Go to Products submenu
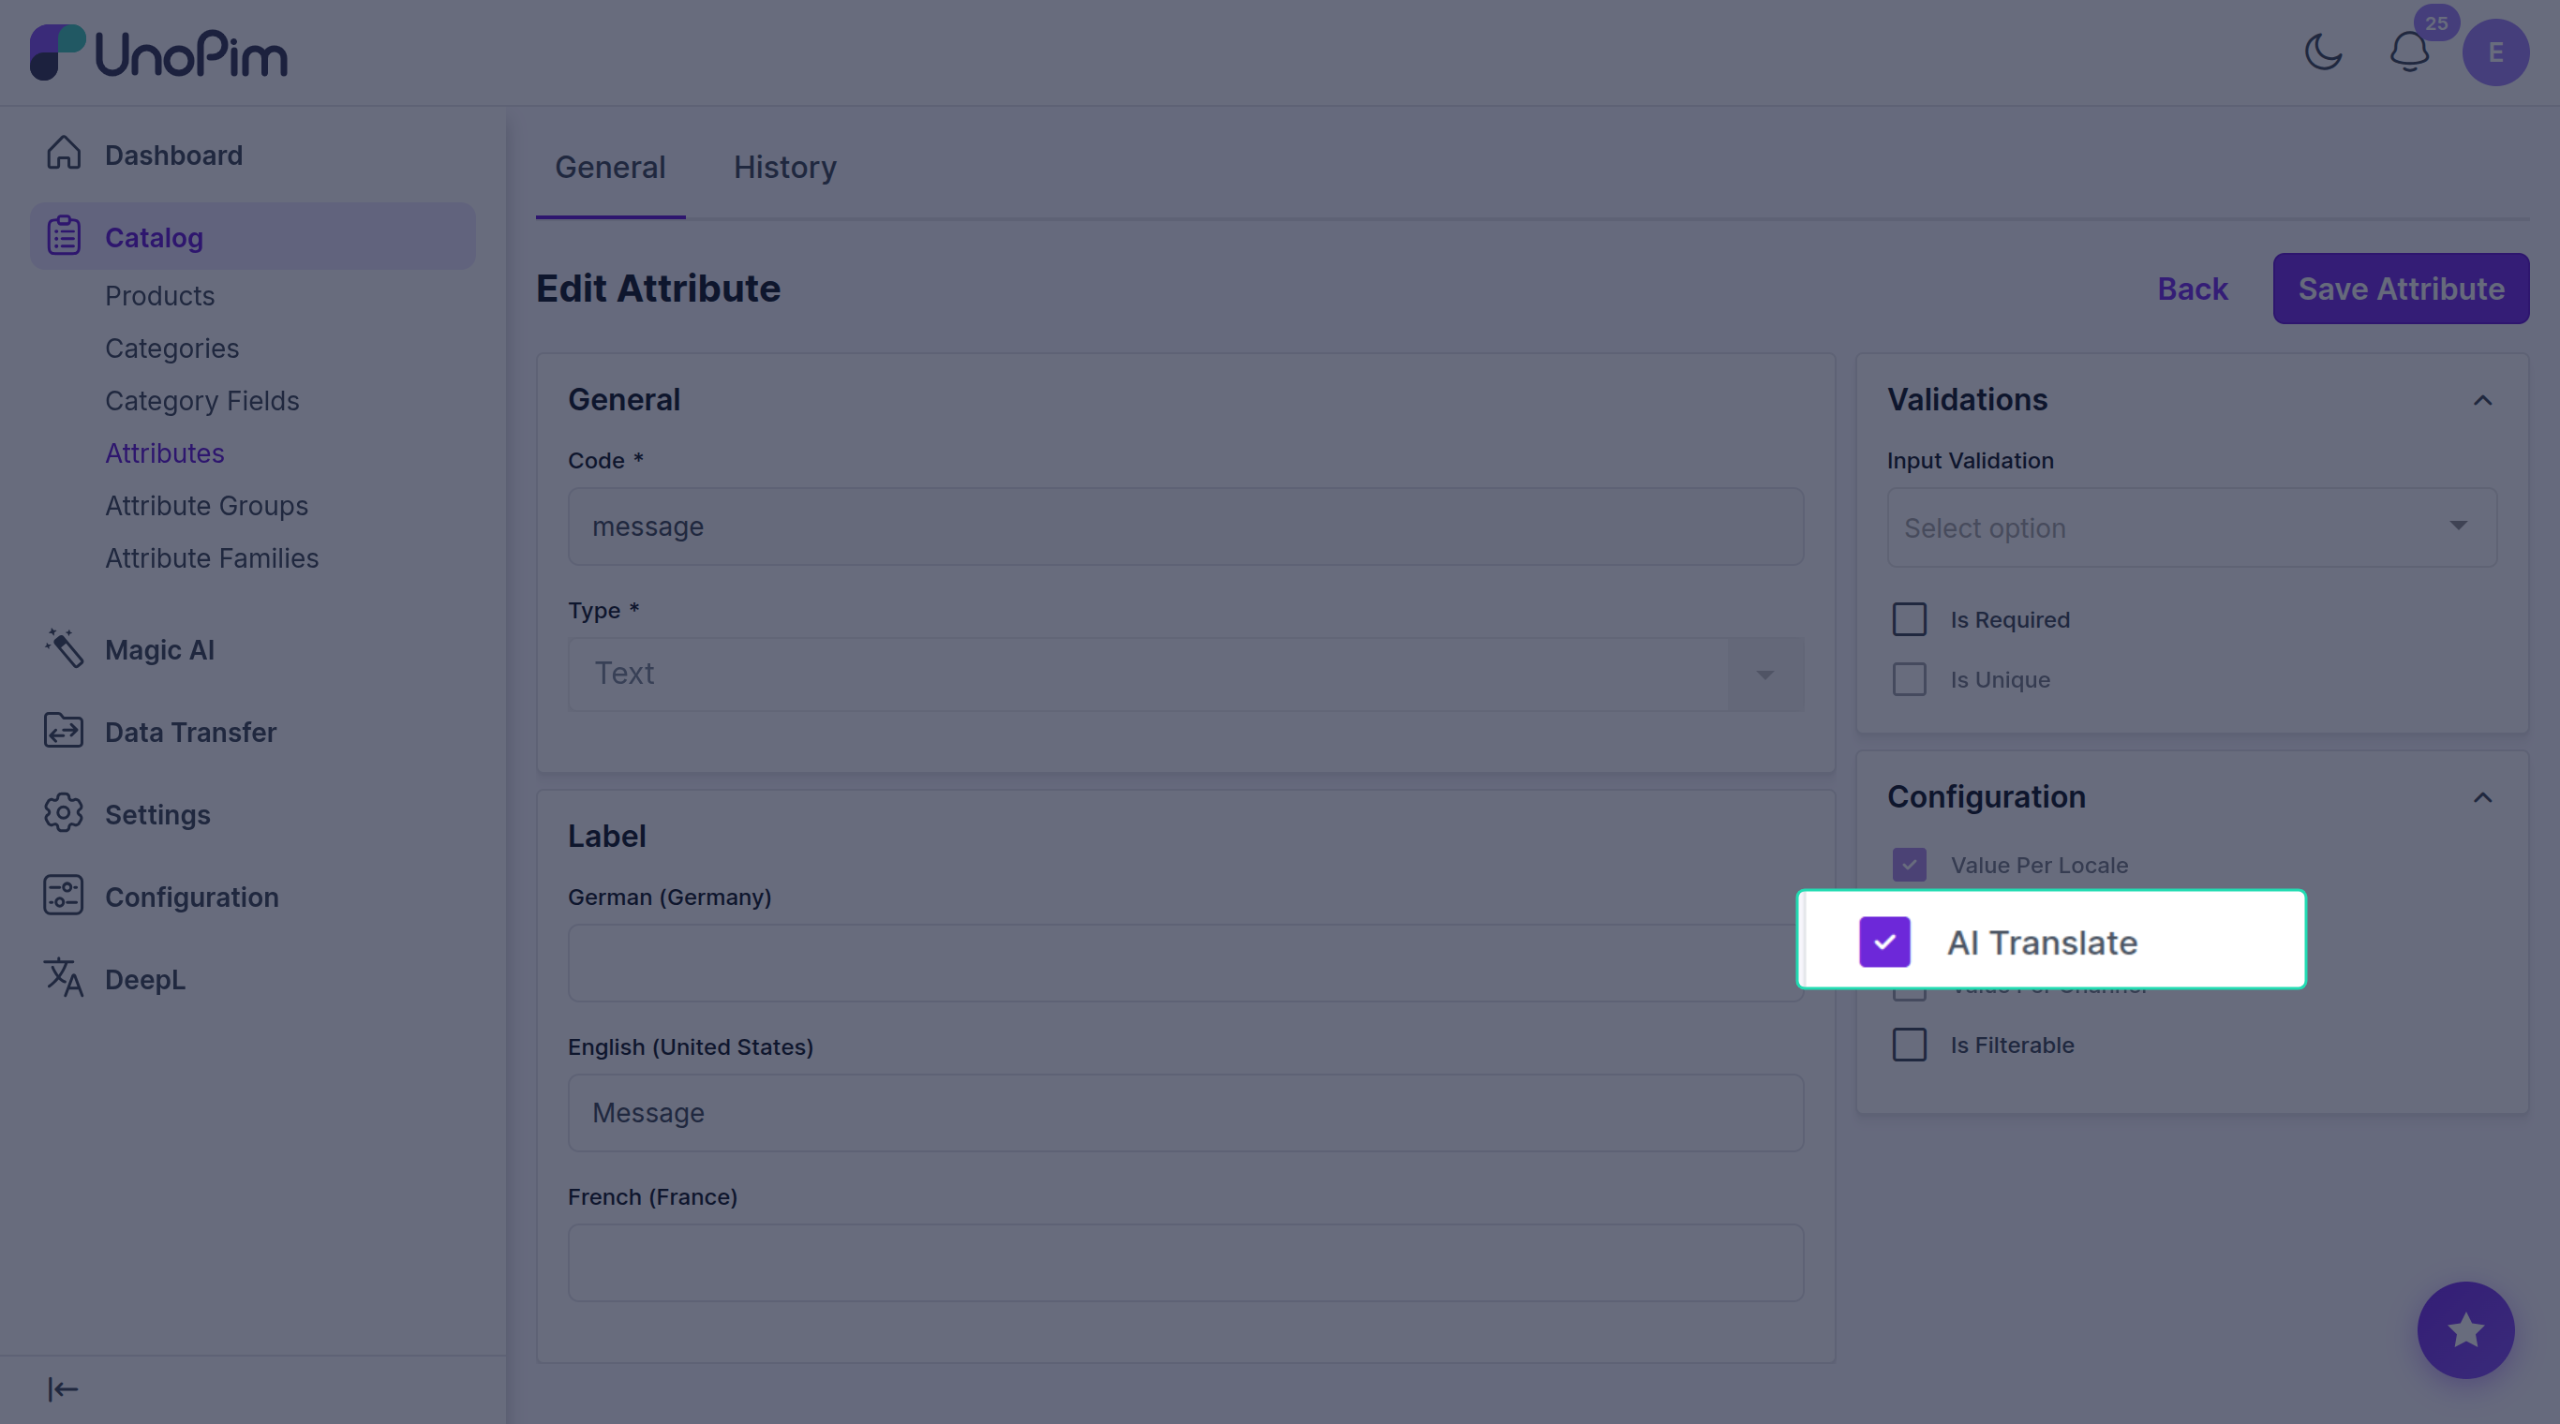This screenshot has width=2560, height=1424. click(160, 296)
